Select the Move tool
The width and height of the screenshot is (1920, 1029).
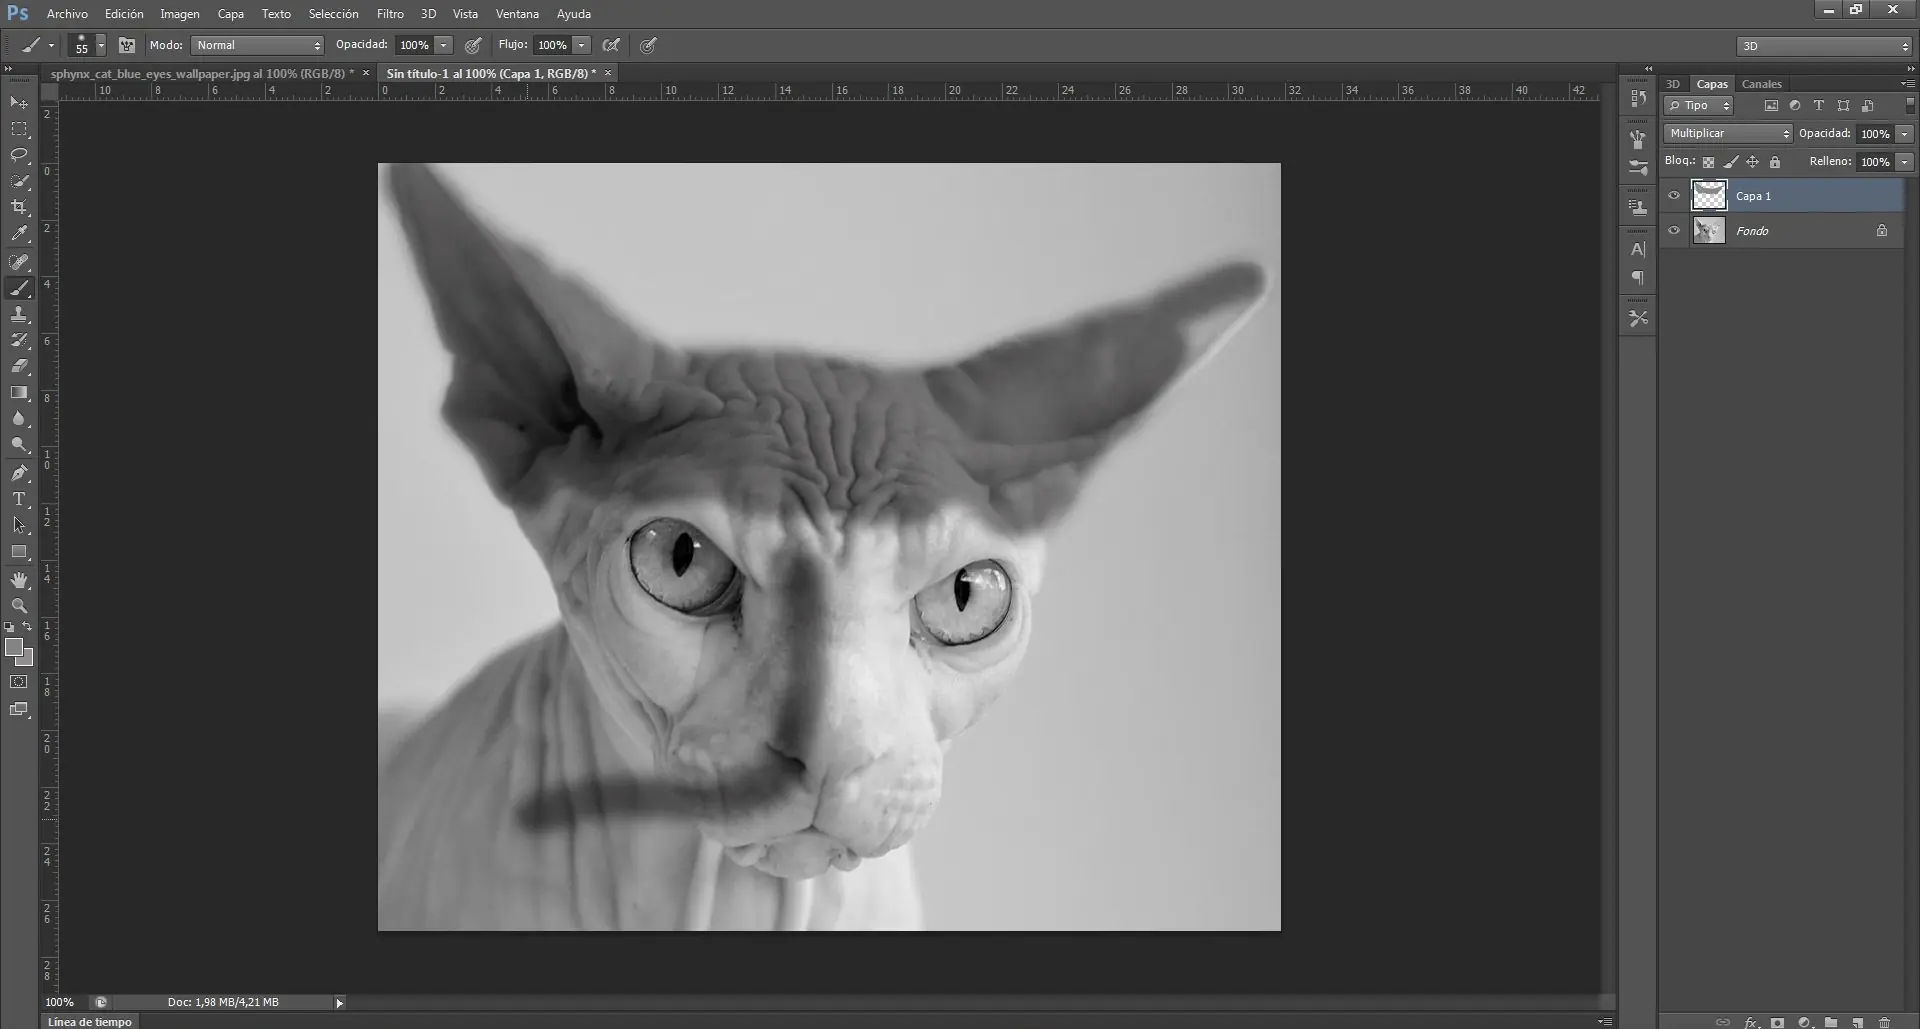coord(19,102)
